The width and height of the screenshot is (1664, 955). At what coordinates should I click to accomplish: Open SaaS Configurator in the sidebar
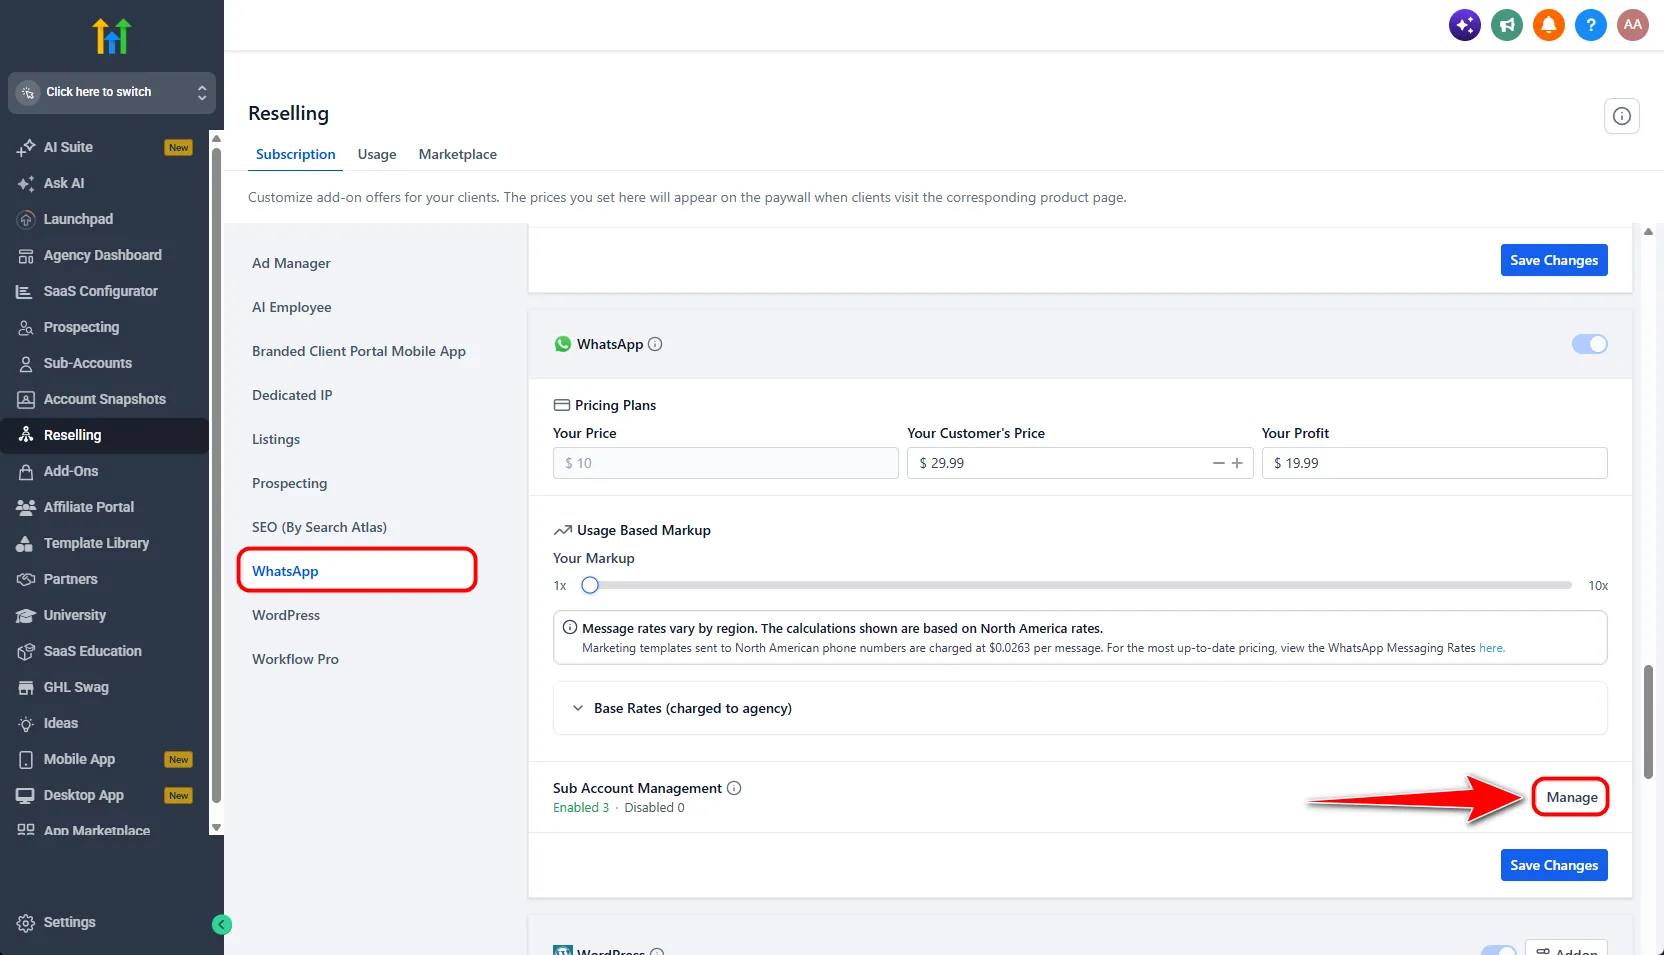coord(104,291)
